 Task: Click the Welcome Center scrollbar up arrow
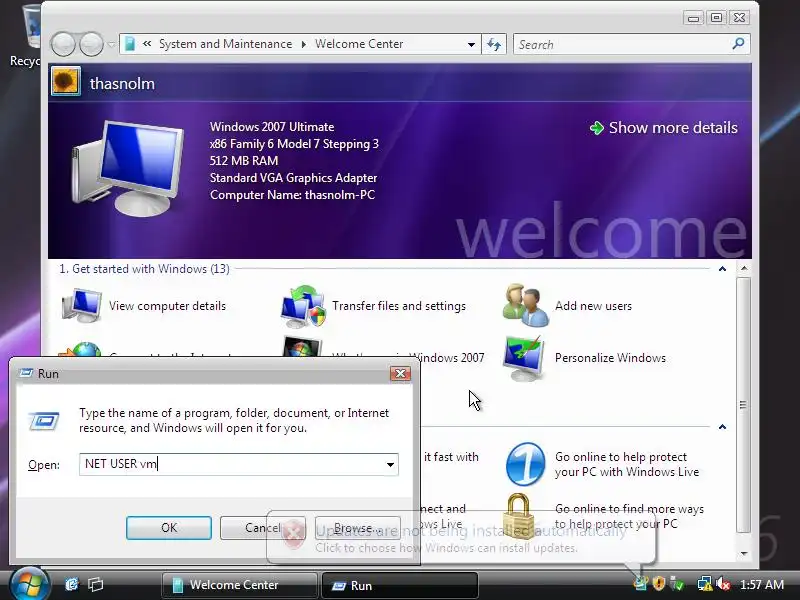point(744,268)
